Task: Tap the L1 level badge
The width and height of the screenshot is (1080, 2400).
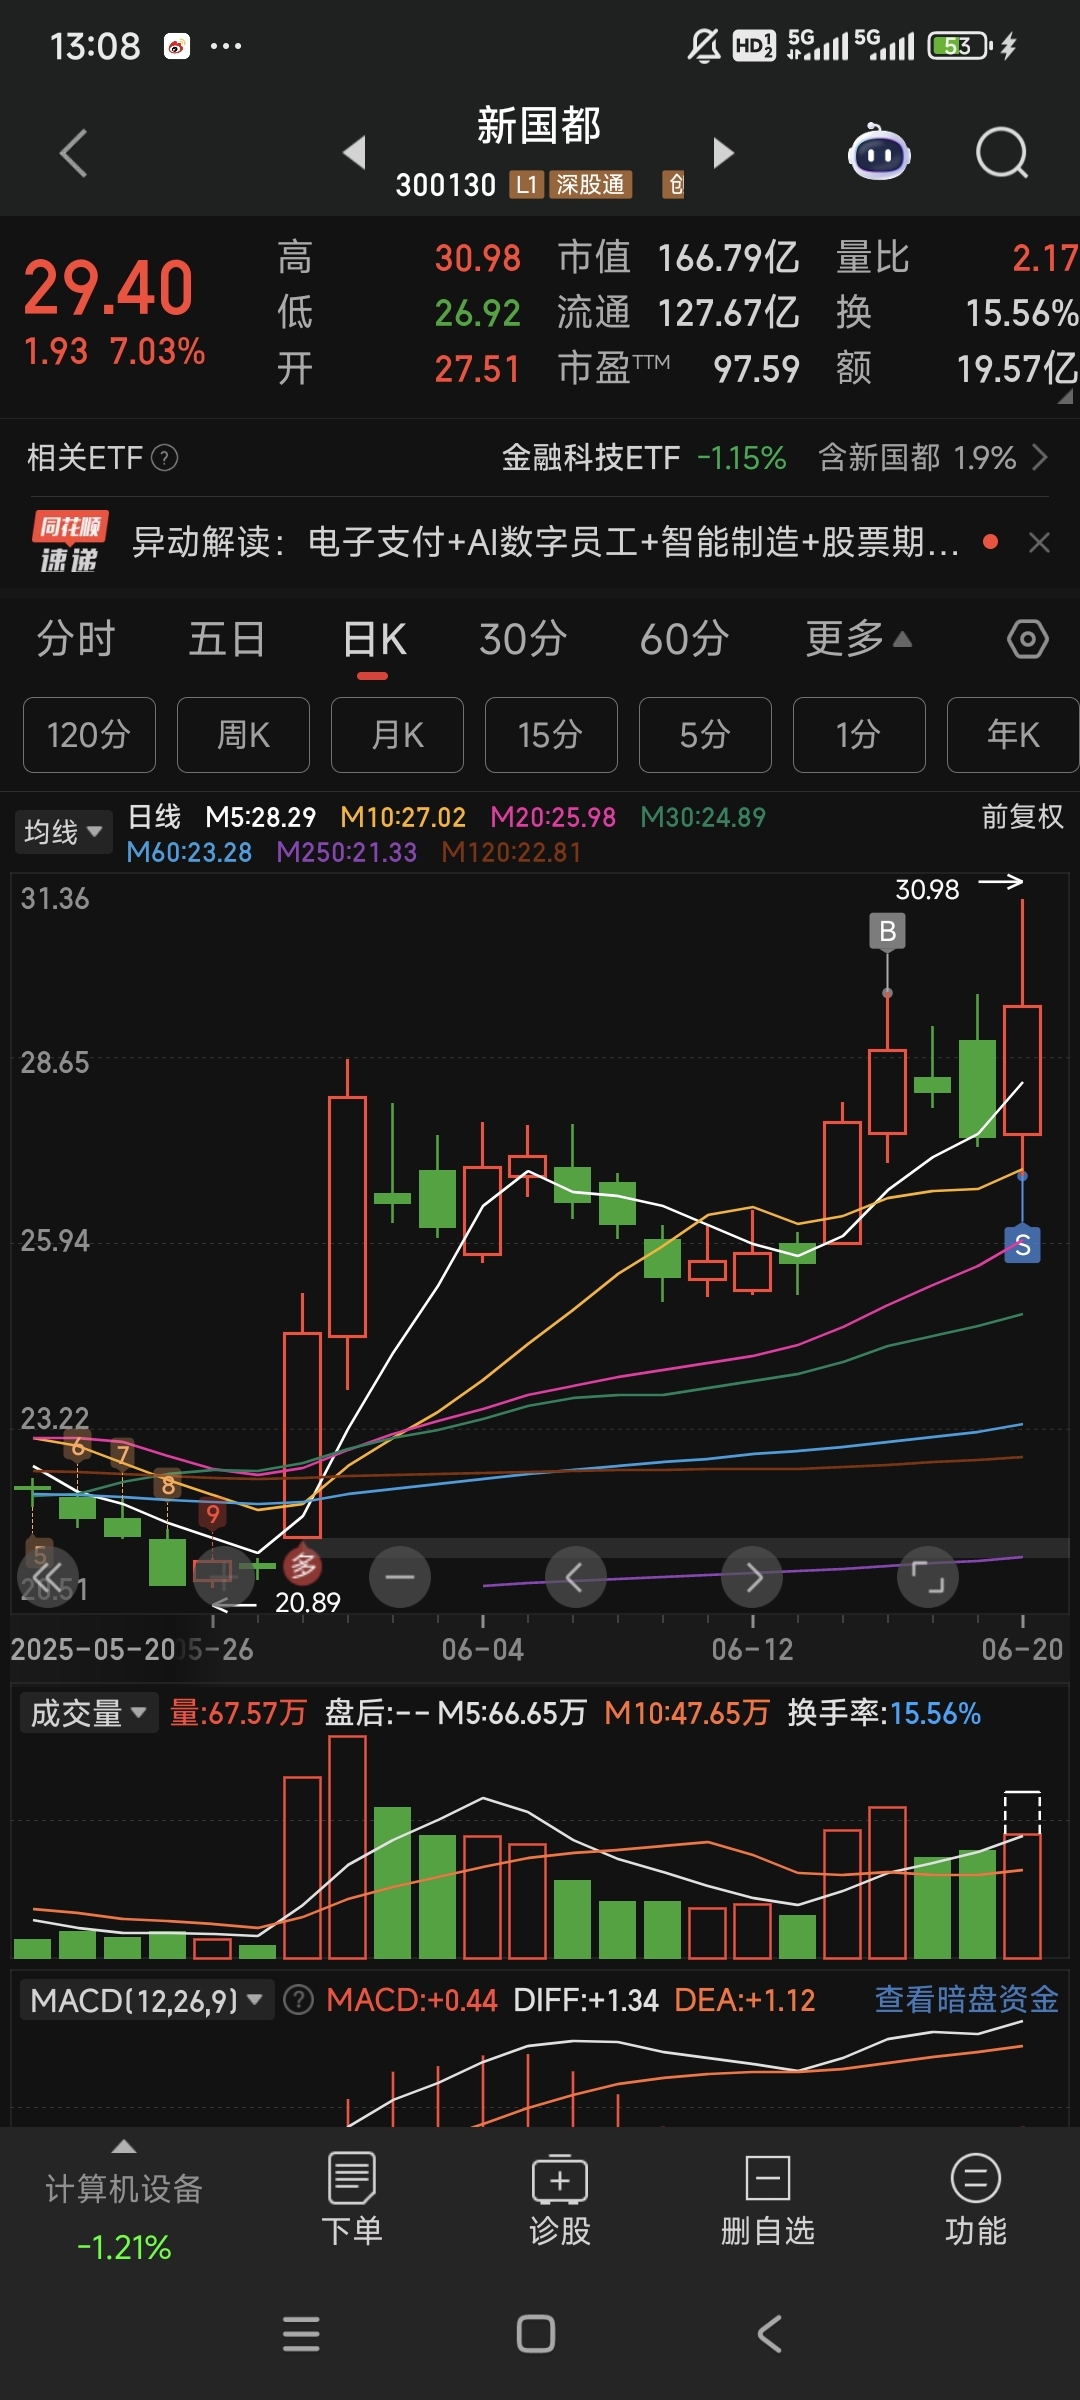Action: pyautogui.click(x=527, y=185)
